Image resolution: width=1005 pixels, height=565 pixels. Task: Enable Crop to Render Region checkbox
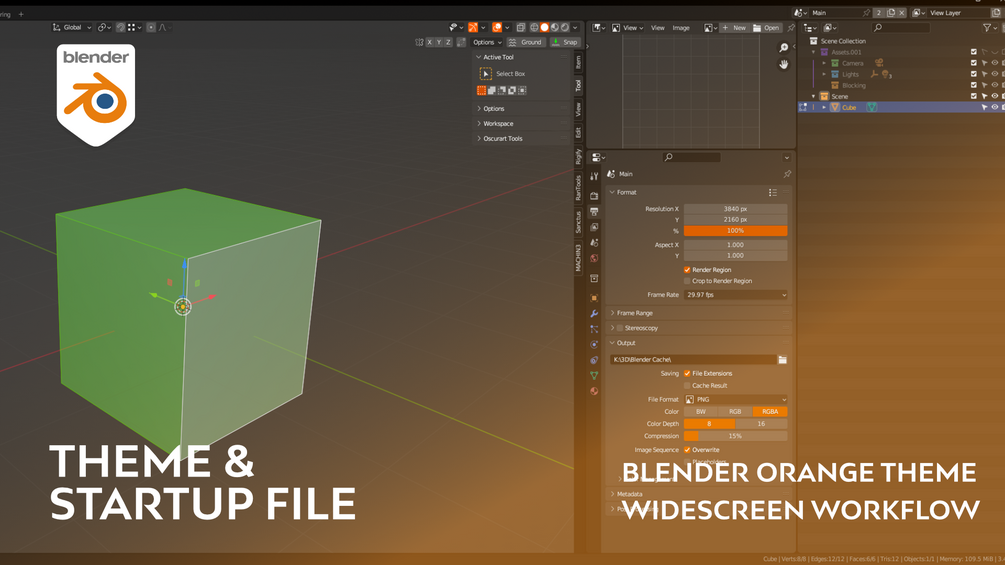tap(687, 281)
